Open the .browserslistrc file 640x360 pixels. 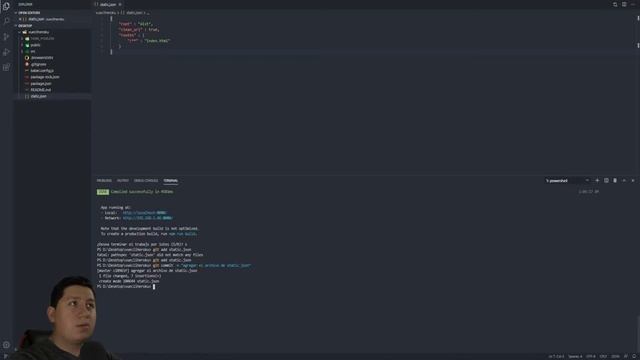pos(42,58)
